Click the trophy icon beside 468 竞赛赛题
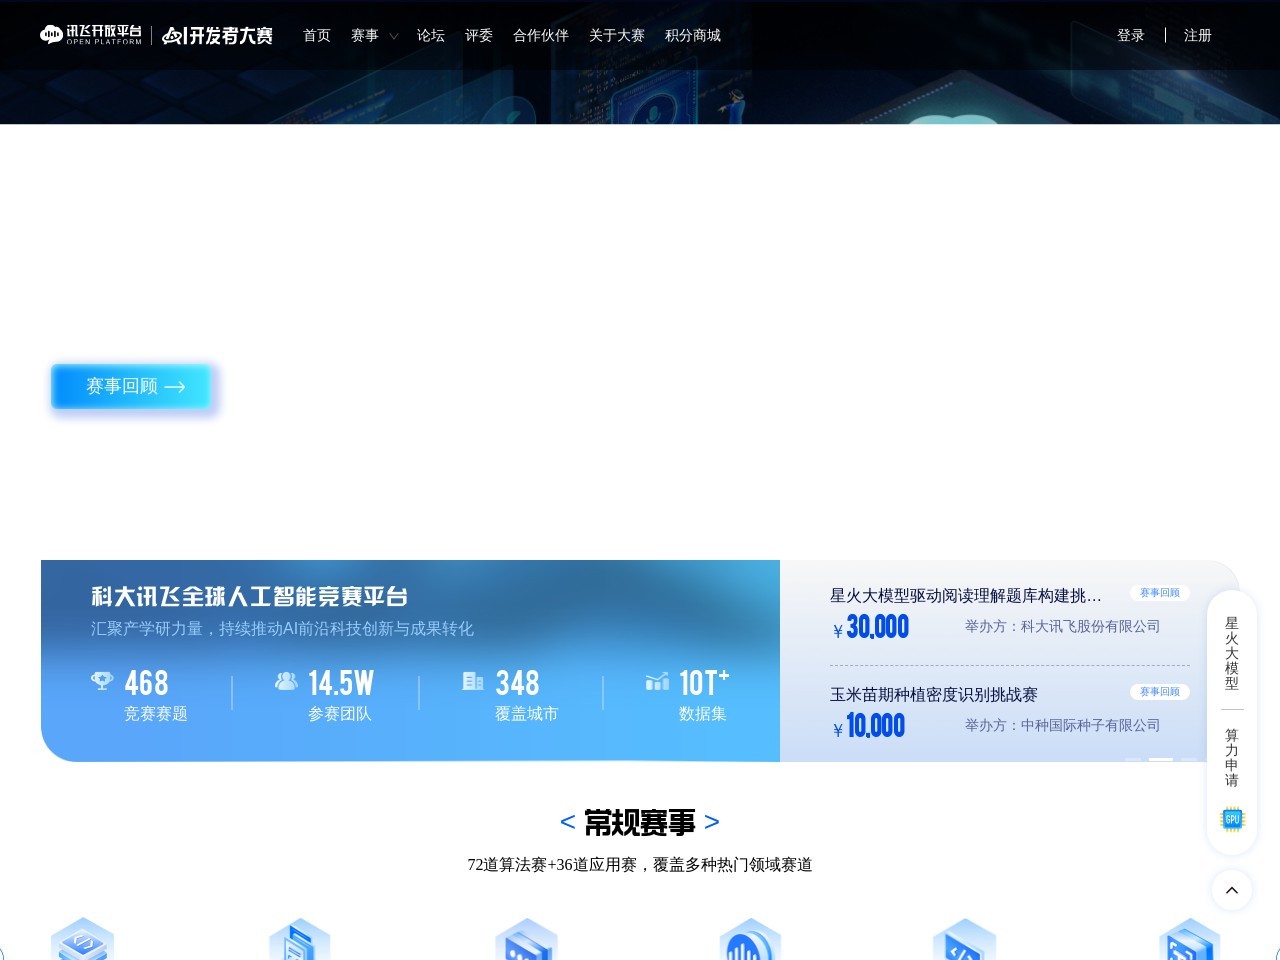 (101, 683)
